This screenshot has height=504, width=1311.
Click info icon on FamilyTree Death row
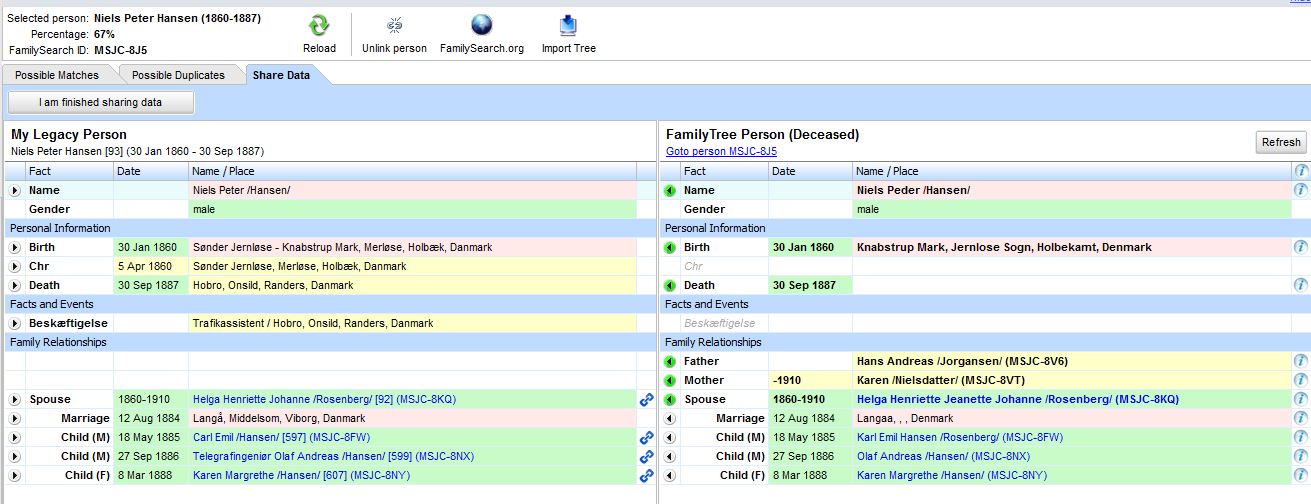[1301, 285]
